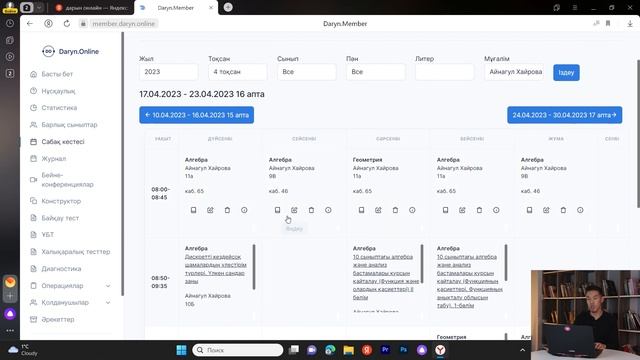Screen dimensions: 640x360
Task: Select Сабақ кестесі in sidebar
Action: tap(63, 142)
